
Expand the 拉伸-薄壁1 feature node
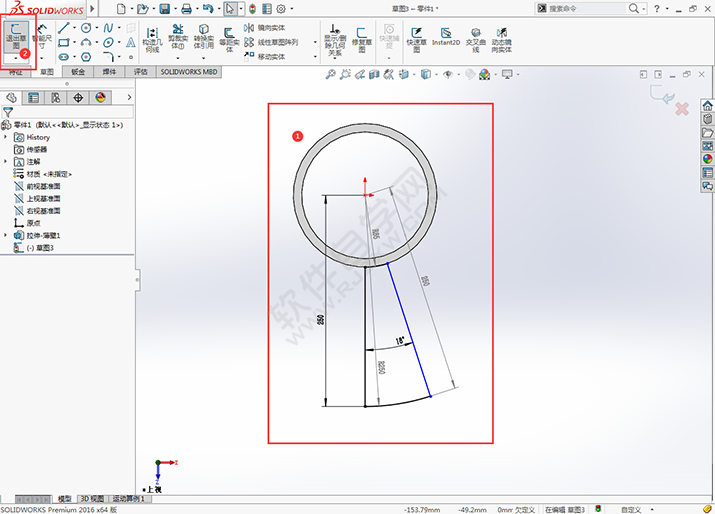[6, 235]
